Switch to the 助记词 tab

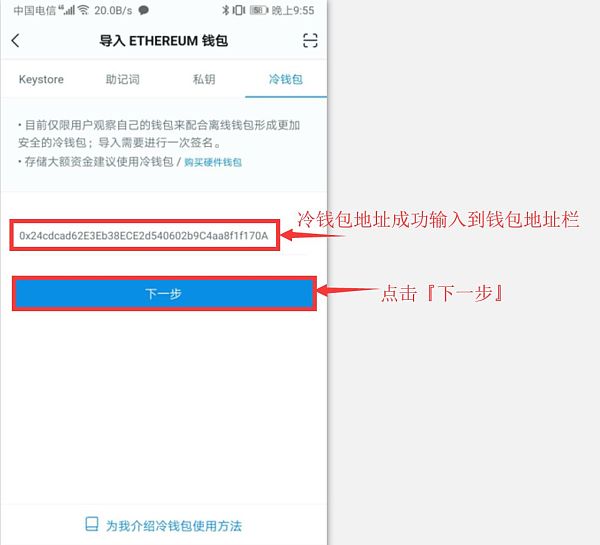click(122, 79)
